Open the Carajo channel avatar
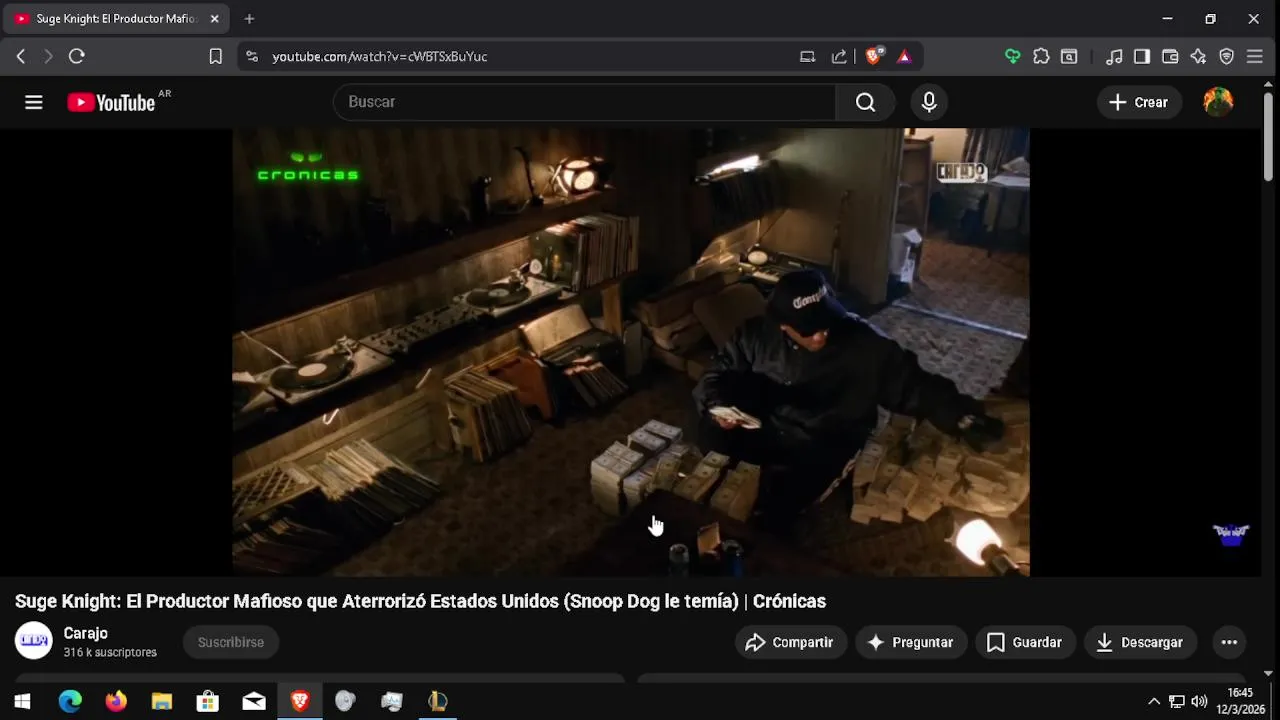The image size is (1280, 720). click(33, 641)
